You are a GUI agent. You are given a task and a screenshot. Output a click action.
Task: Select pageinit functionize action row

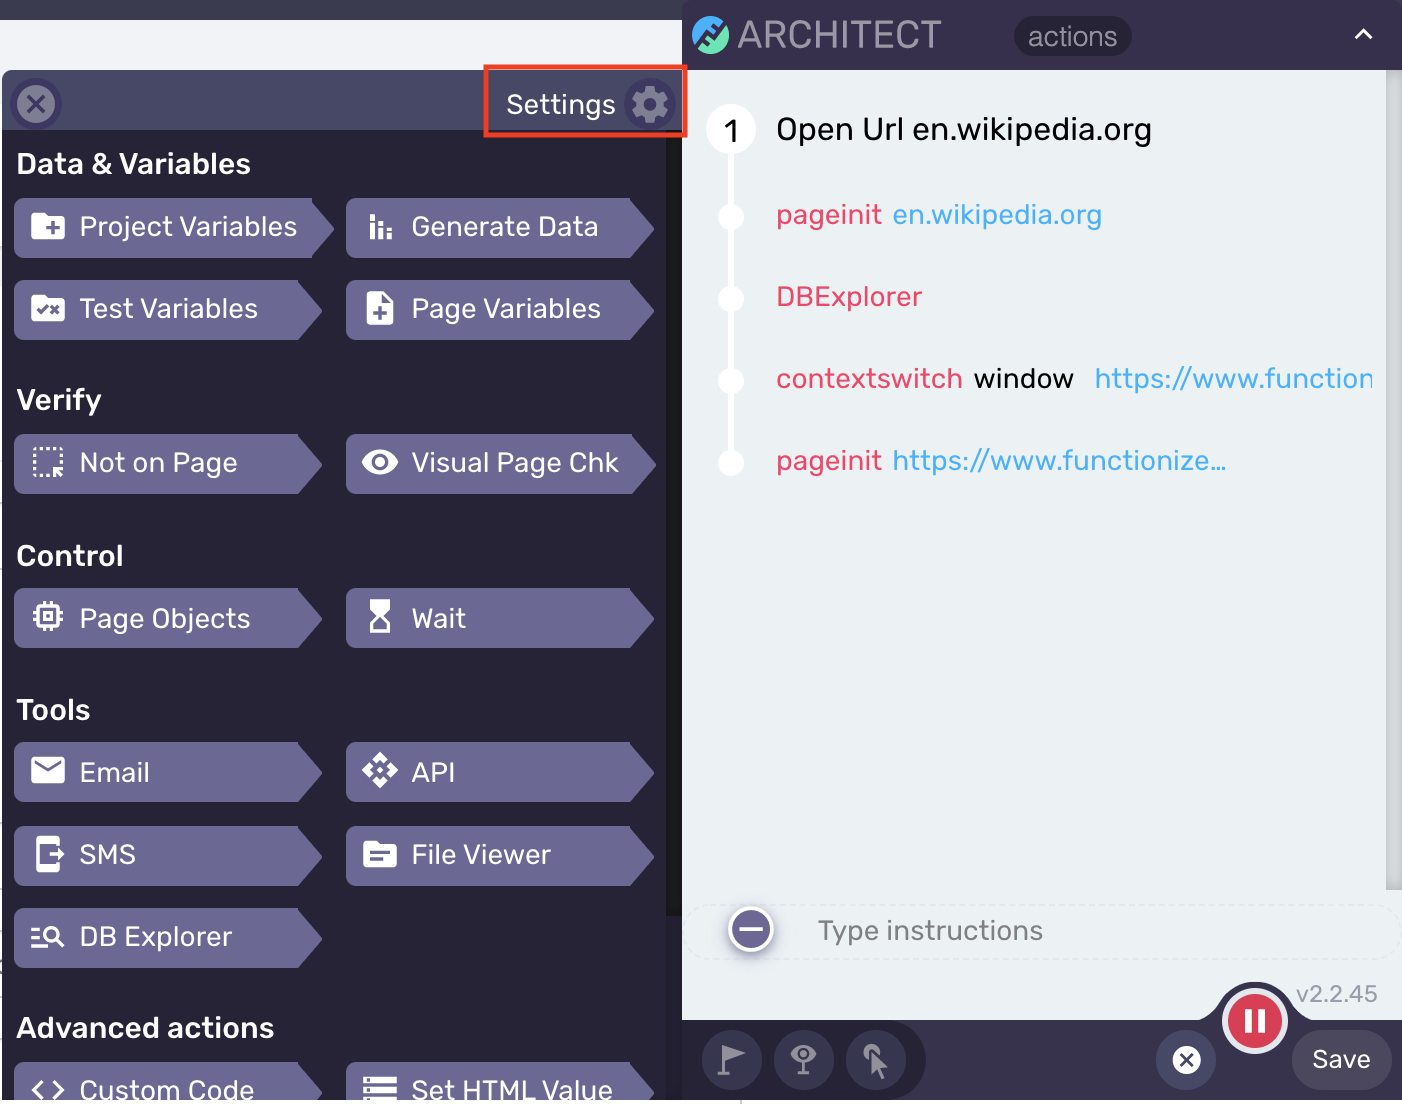[1001, 461]
